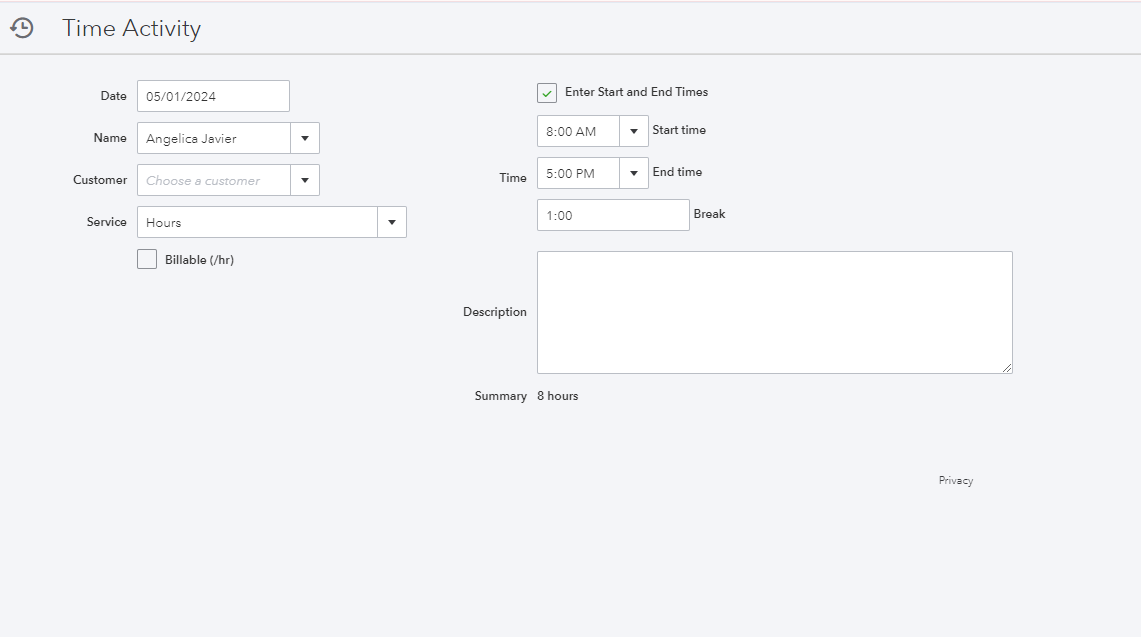Click the Enter Start and End Times label
This screenshot has width=1141, height=637.
tap(636, 92)
